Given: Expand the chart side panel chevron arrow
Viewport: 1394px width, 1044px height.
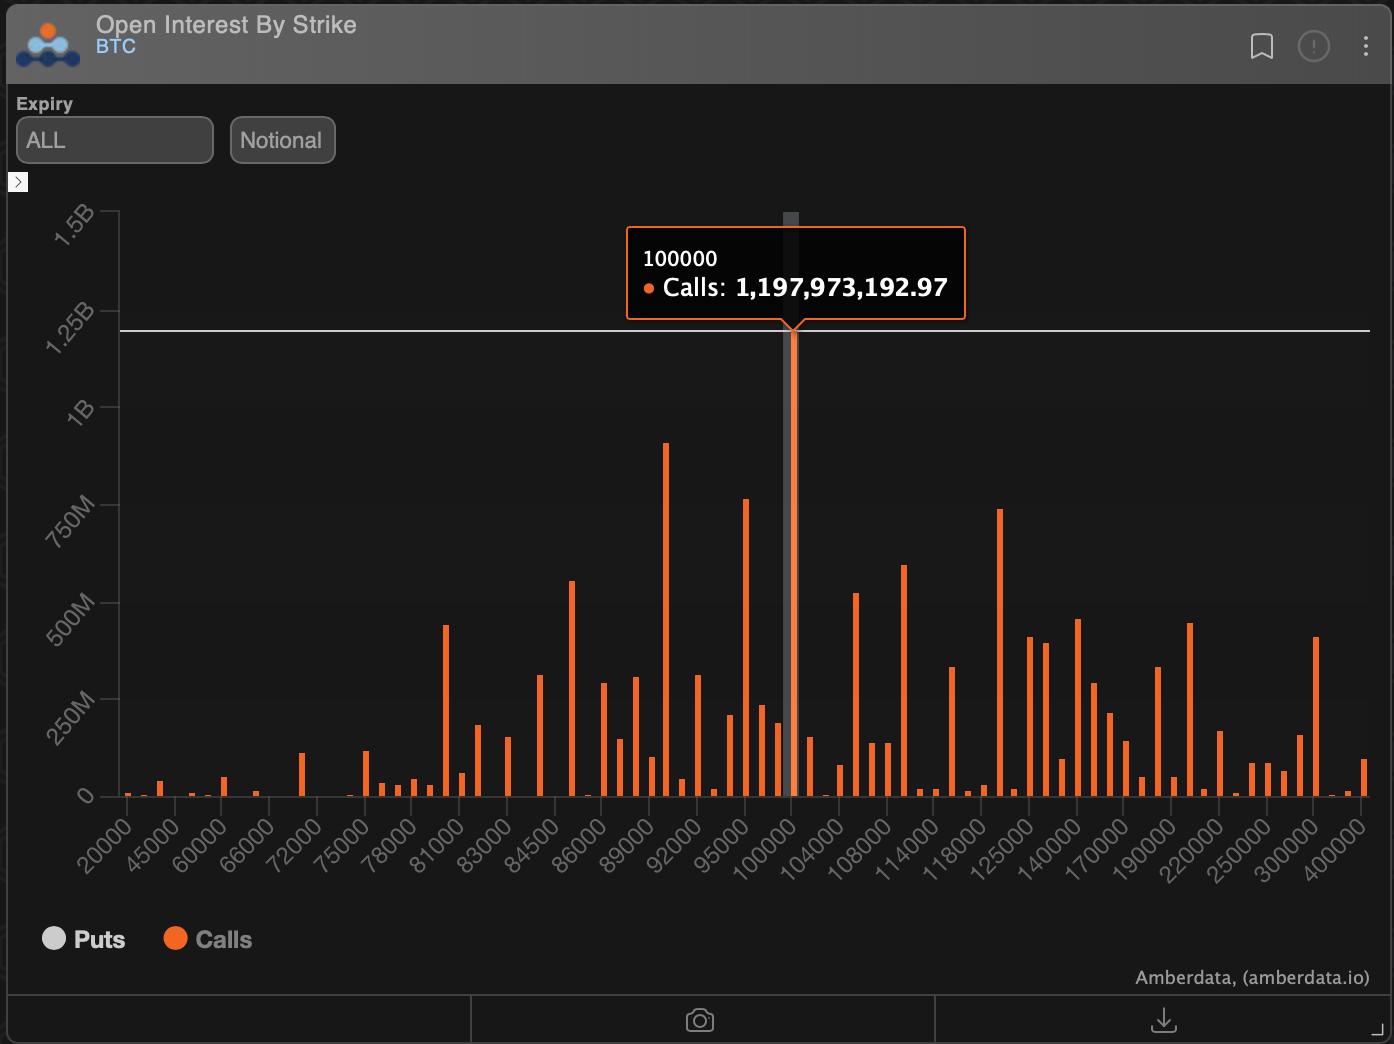Looking at the screenshot, I should (x=18, y=181).
